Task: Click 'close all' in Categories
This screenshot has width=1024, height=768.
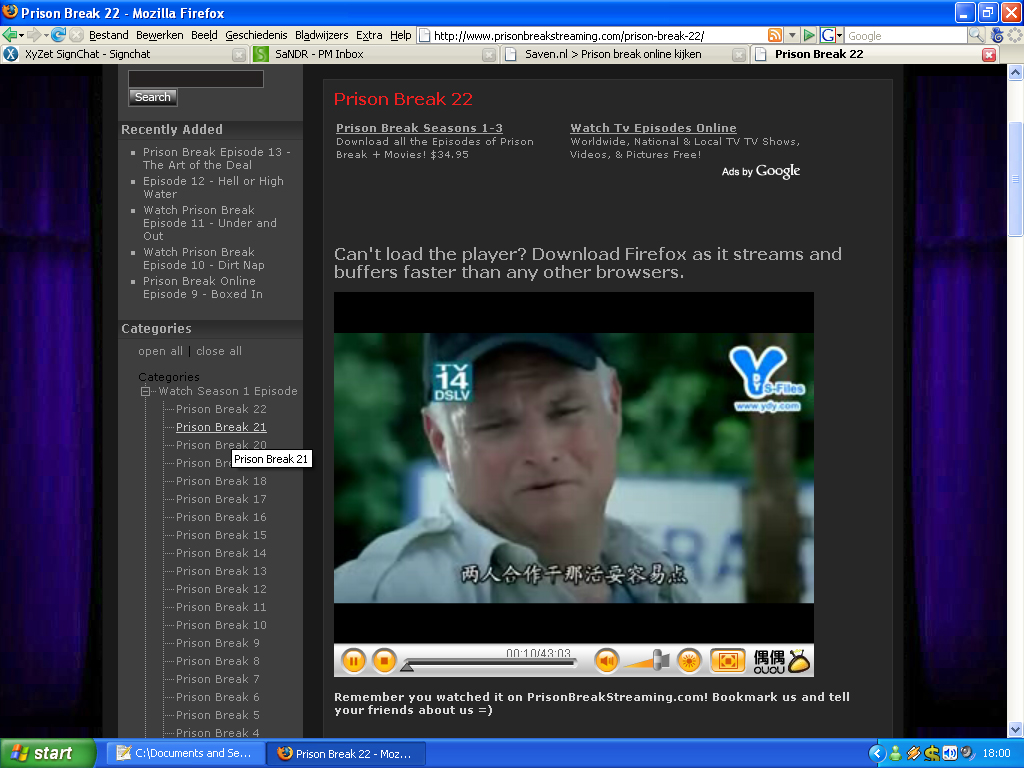Action: tap(219, 351)
